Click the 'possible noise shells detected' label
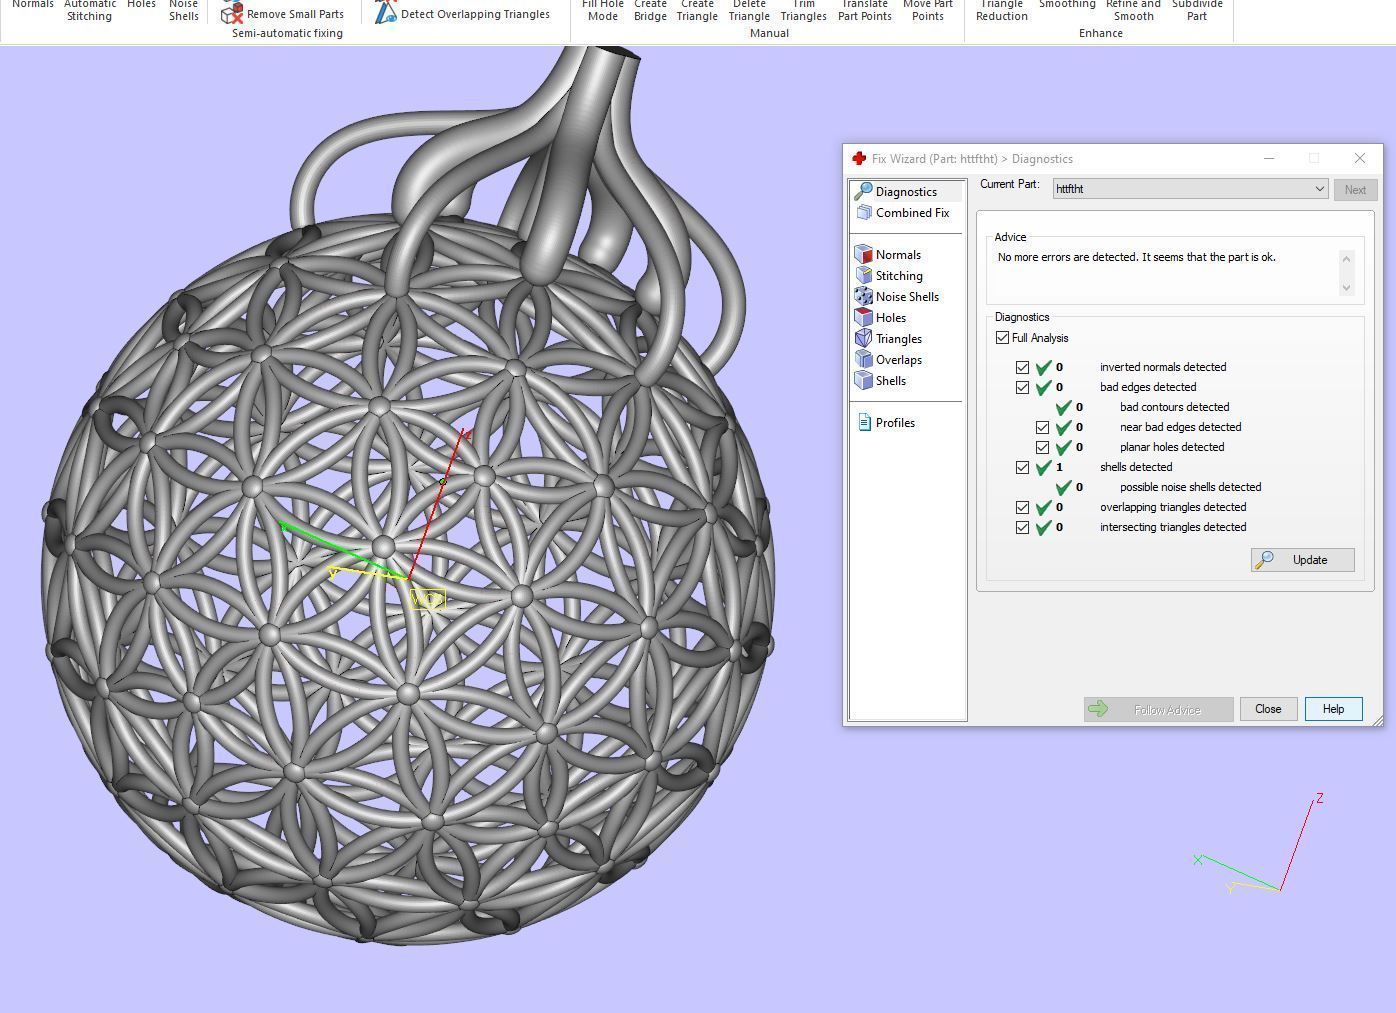 point(1190,487)
